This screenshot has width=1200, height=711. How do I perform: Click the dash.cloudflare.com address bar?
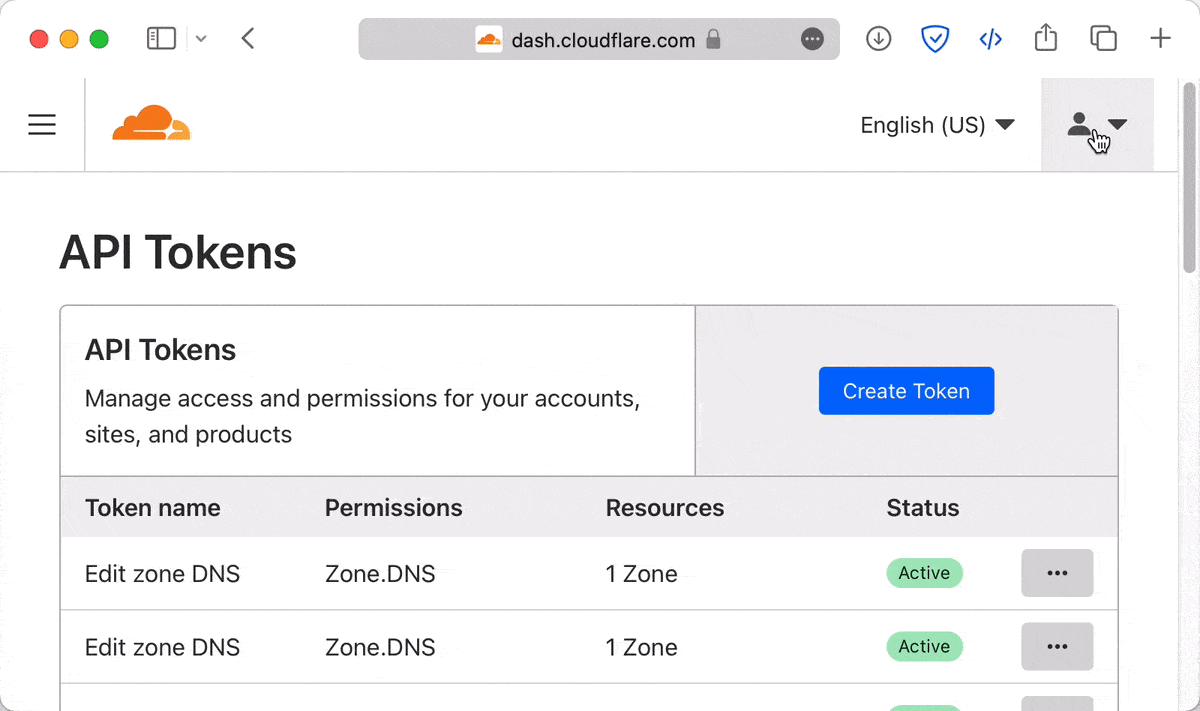coord(599,39)
